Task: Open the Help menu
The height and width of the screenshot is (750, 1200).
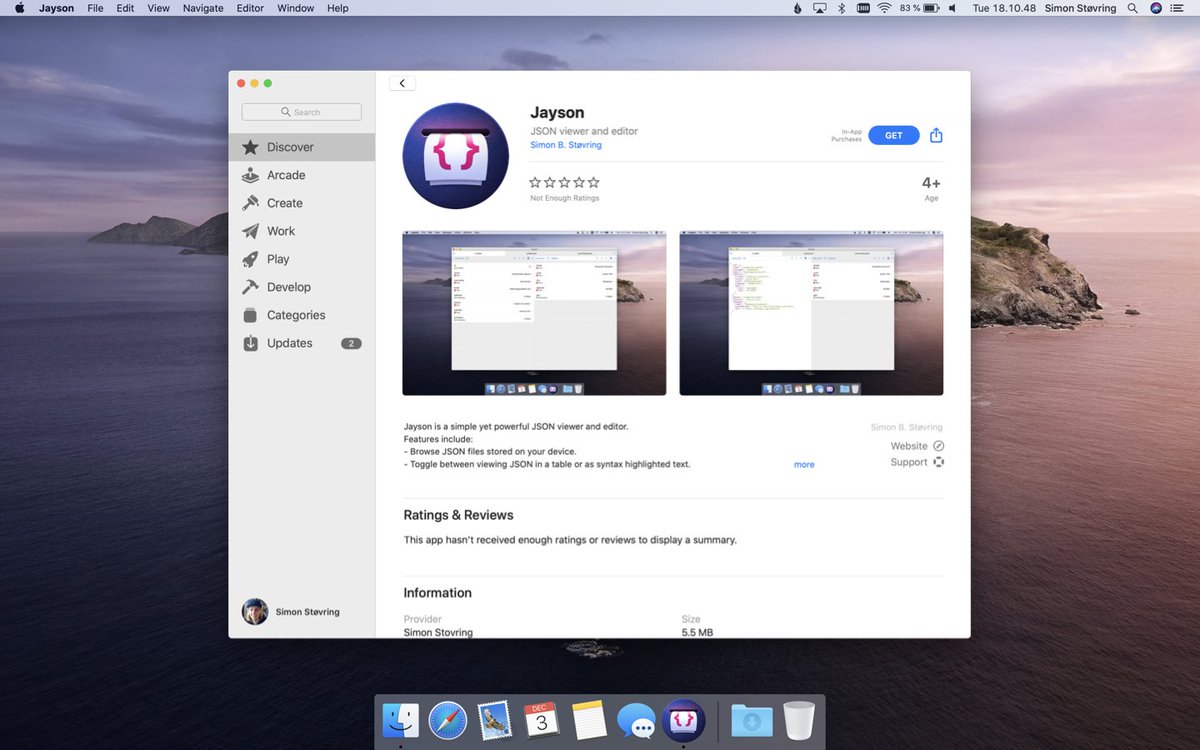Action: (x=338, y=8)
